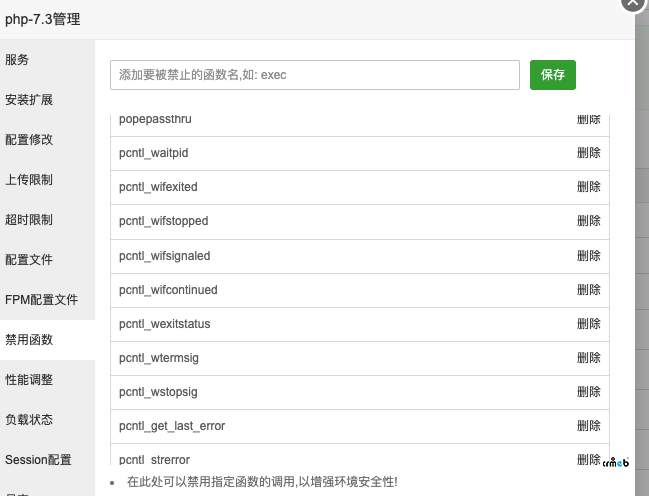Select the 禁用函数 tab
The height and width of the screenshot is (496, 649).
(29, 340)
